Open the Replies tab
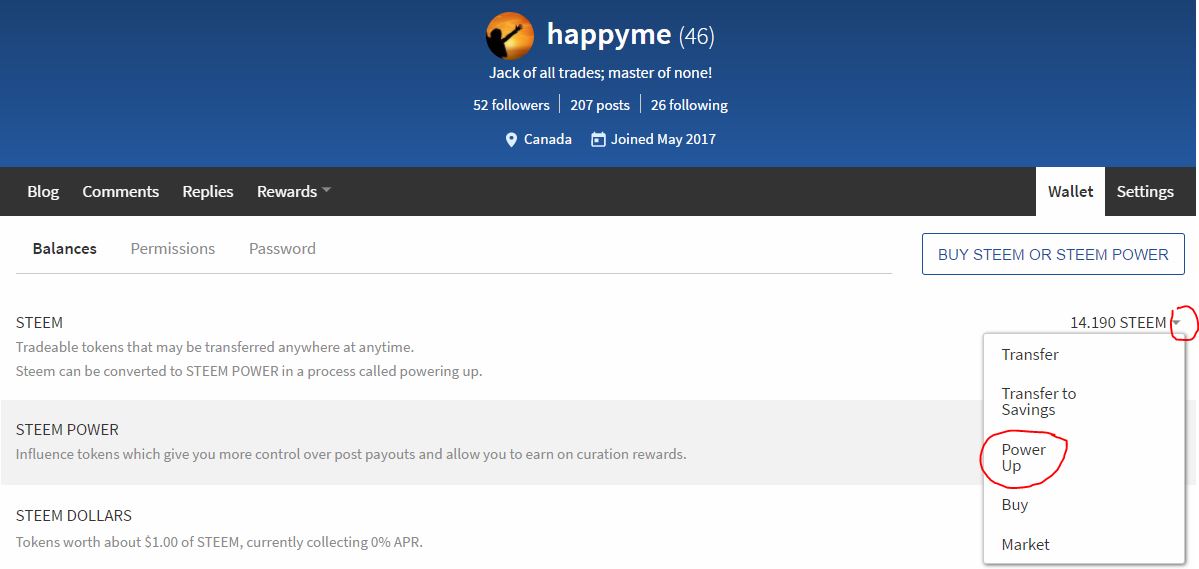This screenshot has height=569, width=1199. 208,191
